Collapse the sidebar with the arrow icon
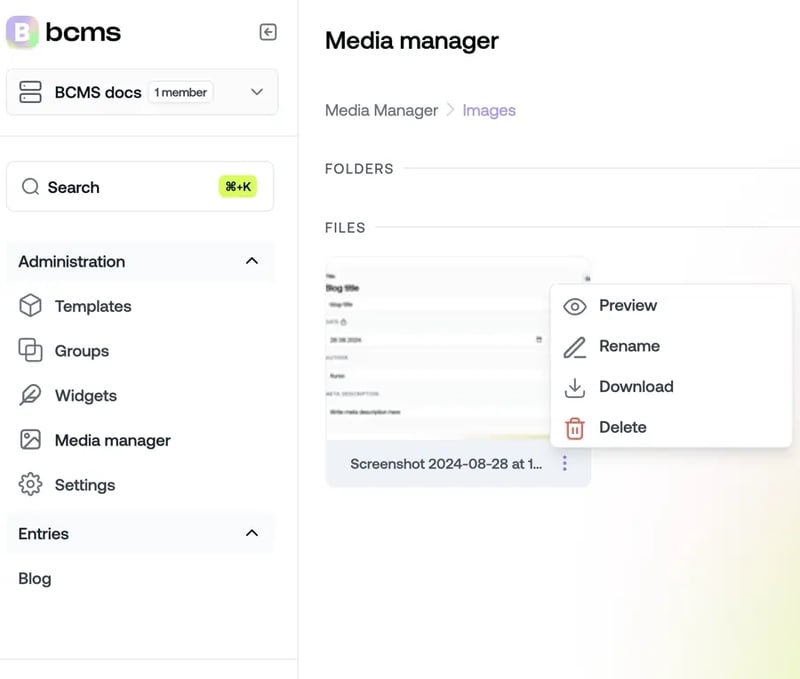The width and height of the screenshot is (800, 679). tap(268, 32)
